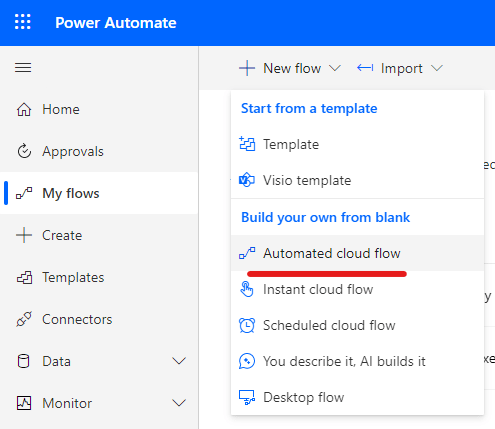Open Approvals page
This screenshot has height=429, width=495.
[99, 151]
